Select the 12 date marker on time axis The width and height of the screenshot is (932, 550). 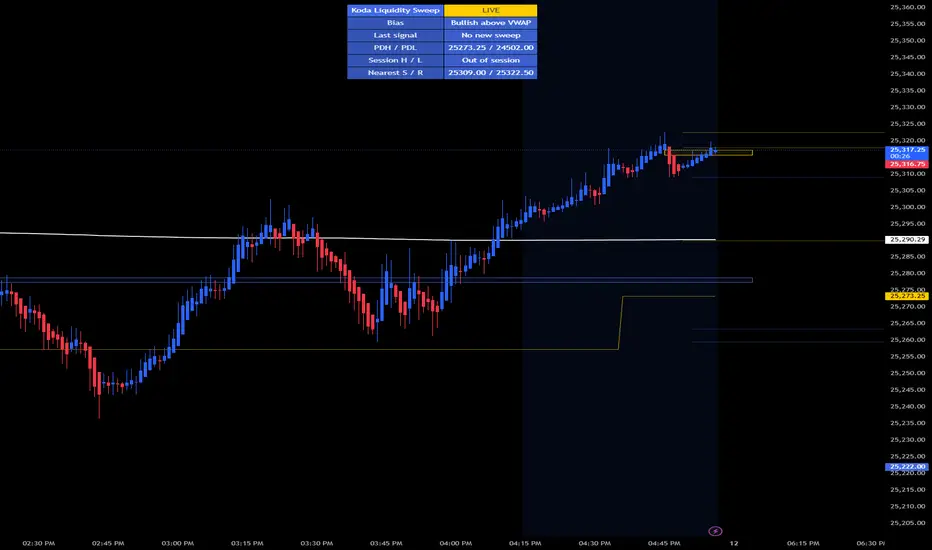[734, 543]
